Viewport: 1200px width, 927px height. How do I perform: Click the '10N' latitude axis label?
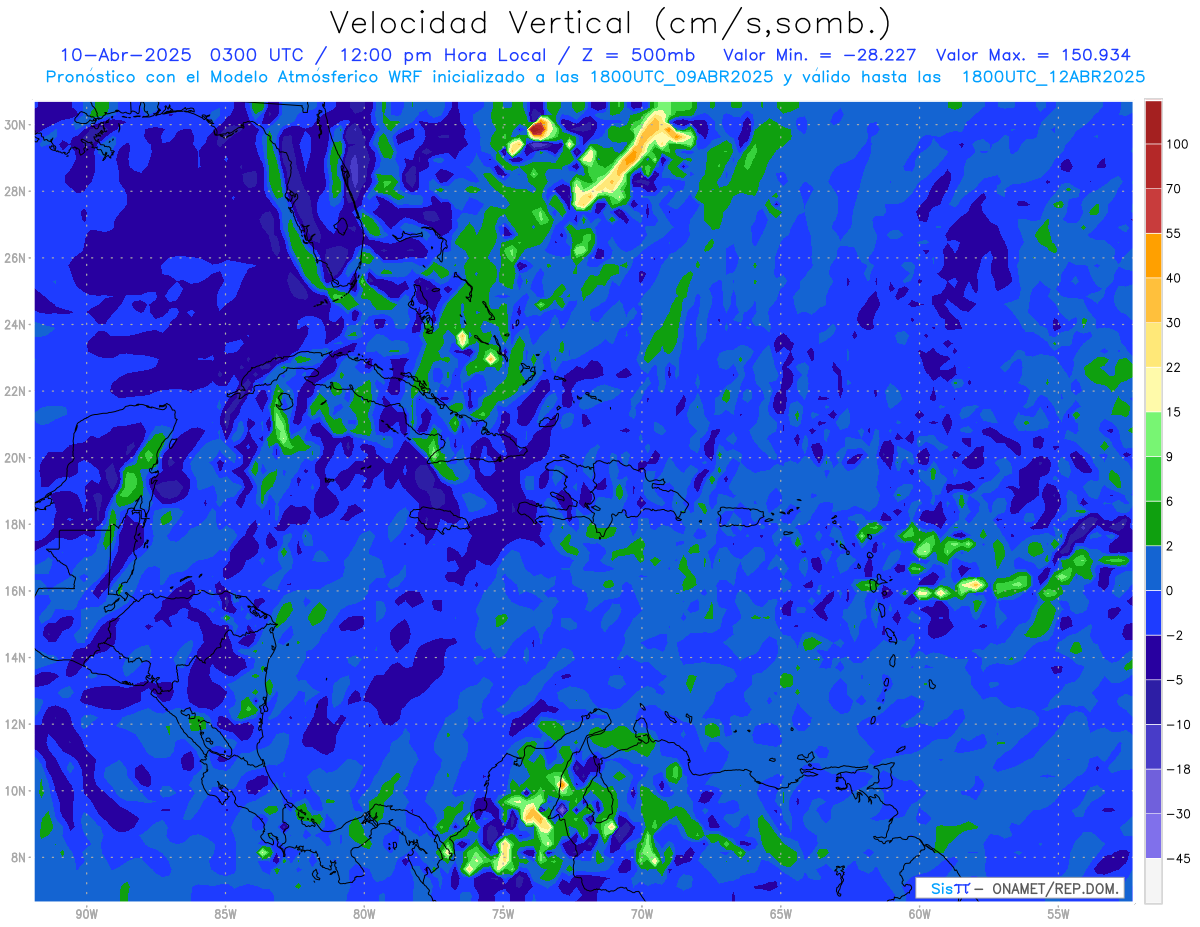pos(17,791)
